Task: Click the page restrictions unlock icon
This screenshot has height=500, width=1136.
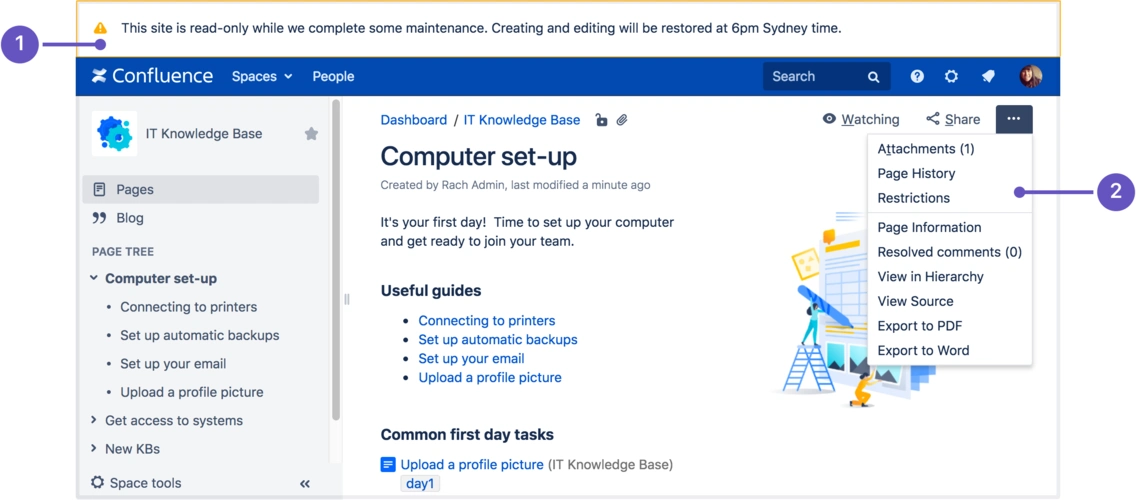Action: 601,120
